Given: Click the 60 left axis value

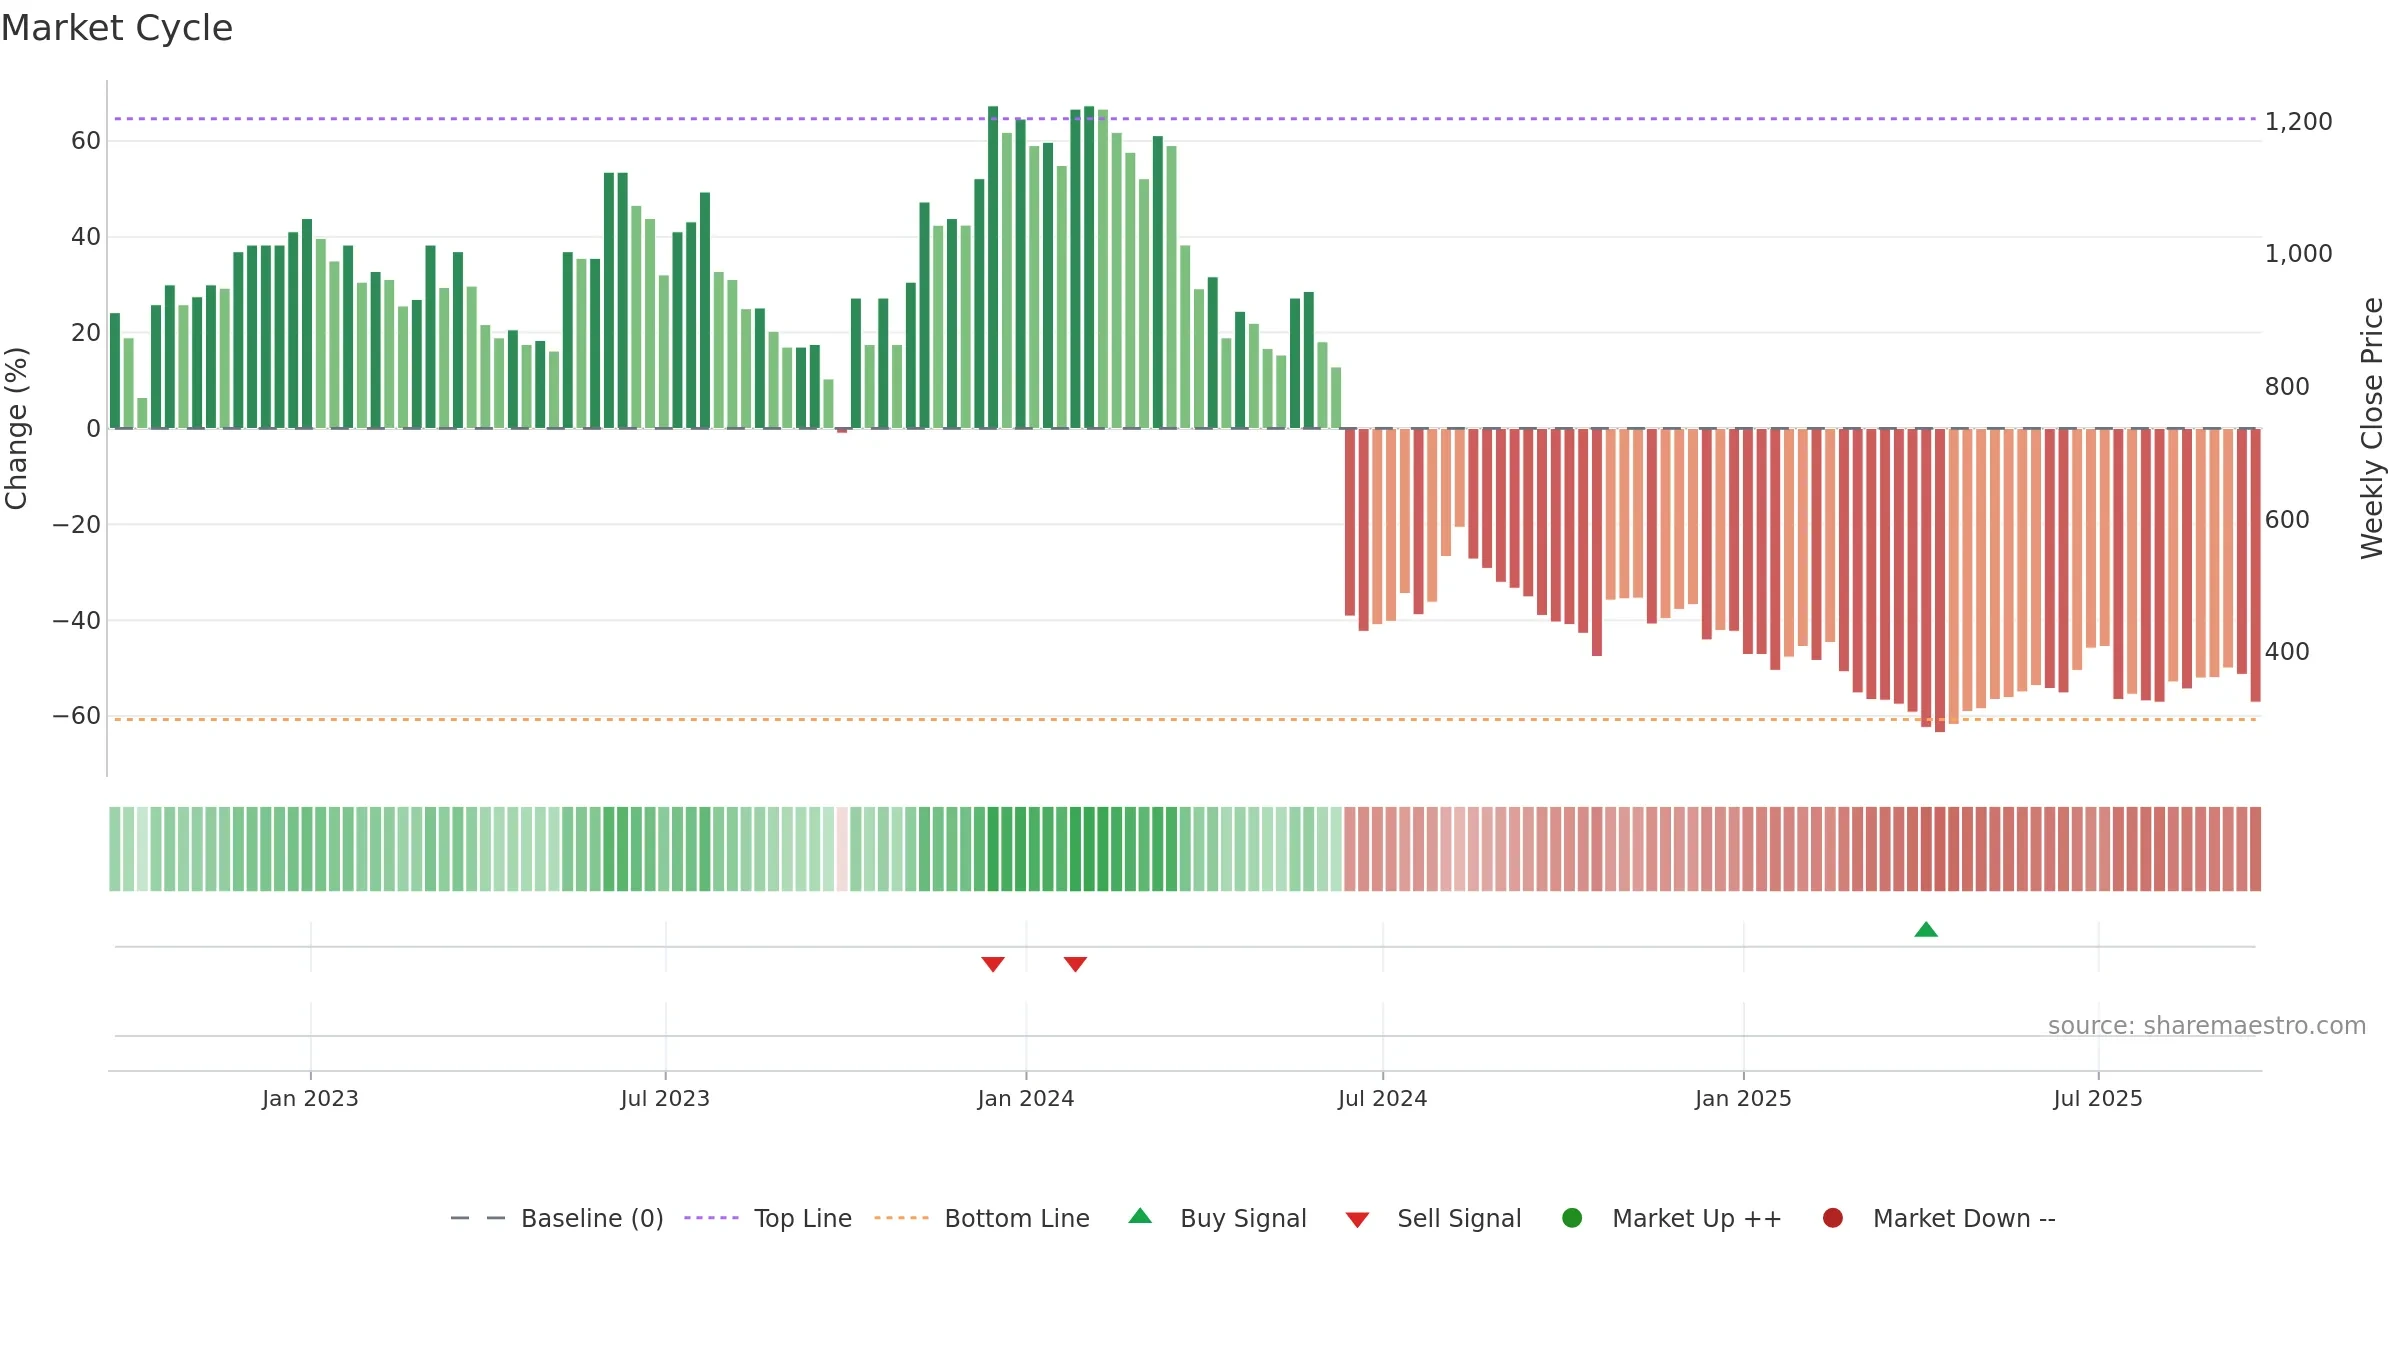Looking at the screenshot, I should click(86, 141).
